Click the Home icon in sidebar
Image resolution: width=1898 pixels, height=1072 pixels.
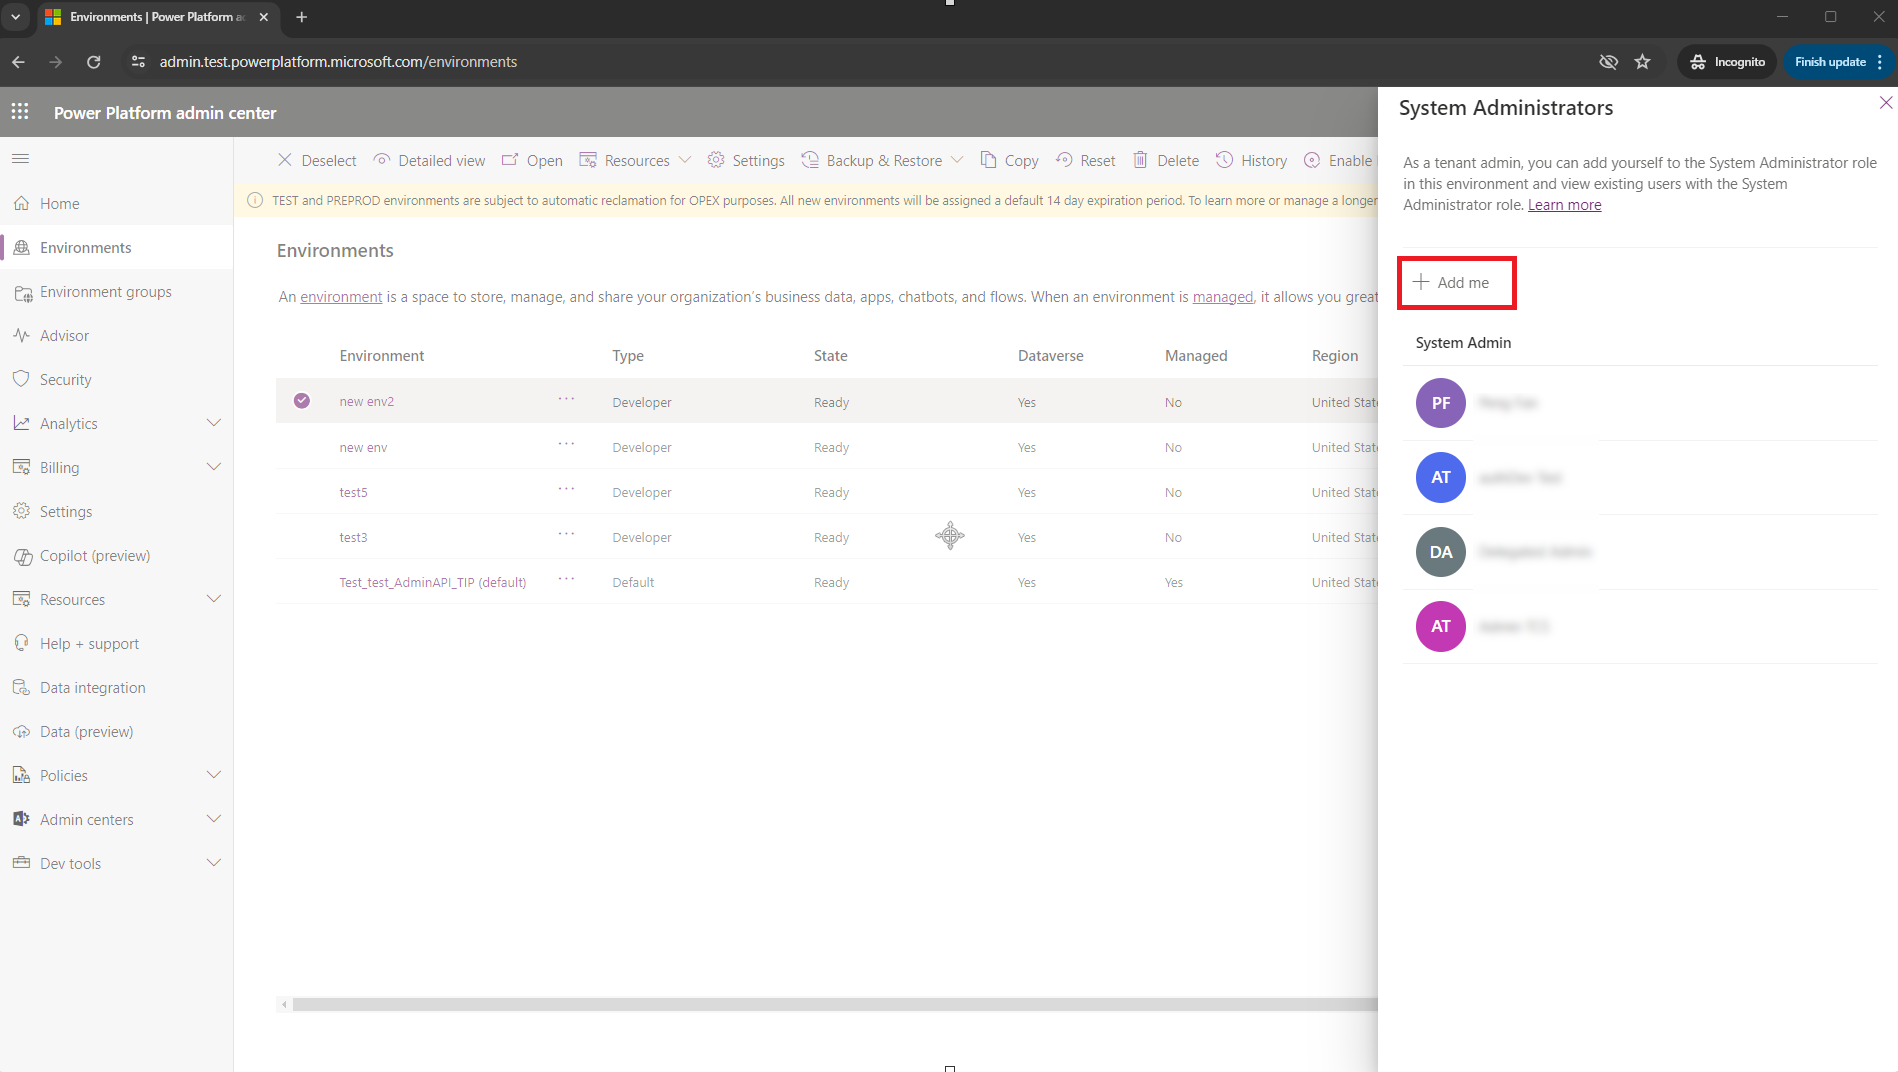(x=21, y=203)
